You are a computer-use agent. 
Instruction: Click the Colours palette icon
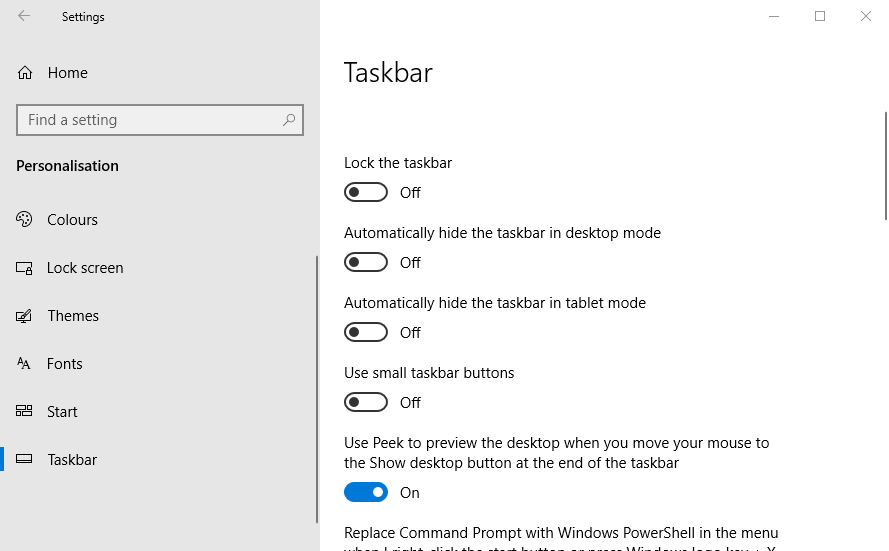click(x=24, y=219)
